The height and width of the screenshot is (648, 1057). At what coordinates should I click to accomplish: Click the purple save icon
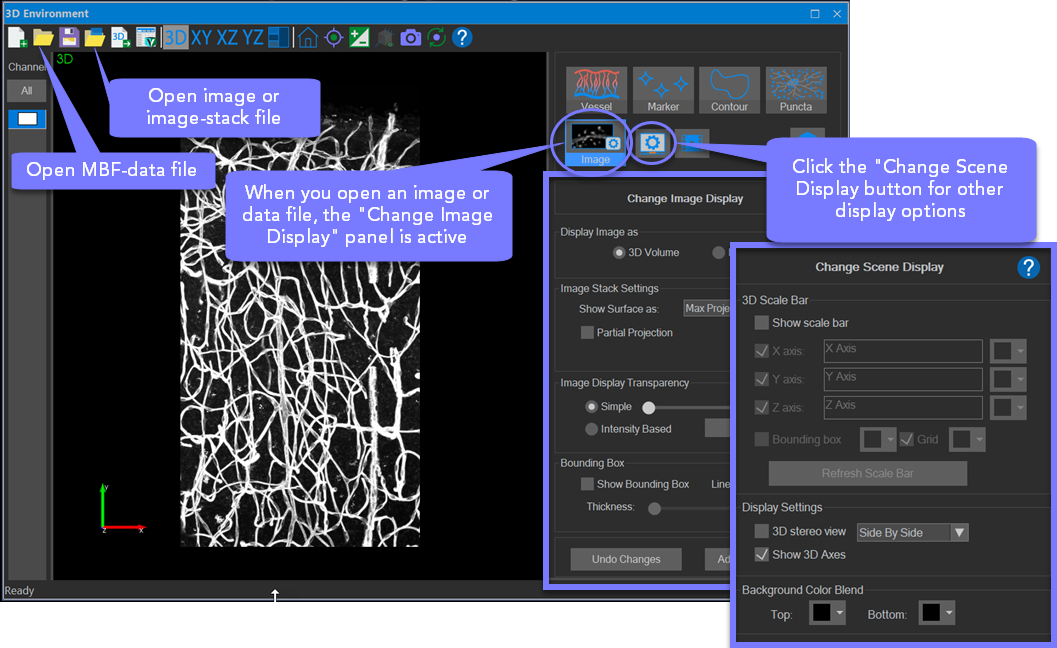(x=69, y=38)
